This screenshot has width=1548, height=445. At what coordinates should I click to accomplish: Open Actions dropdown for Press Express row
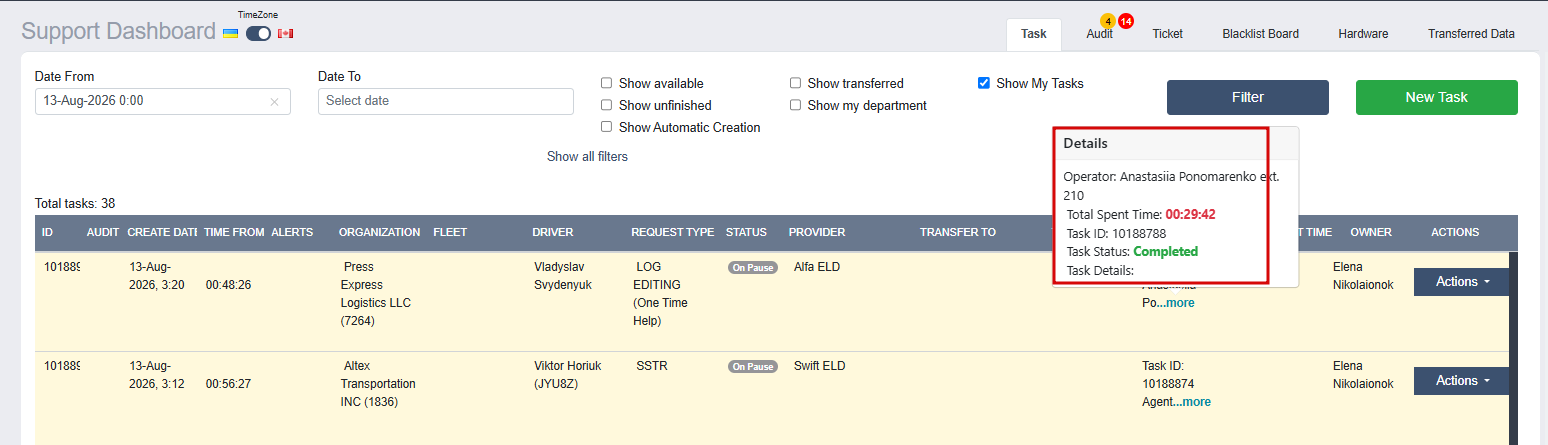coord(1462,282)
